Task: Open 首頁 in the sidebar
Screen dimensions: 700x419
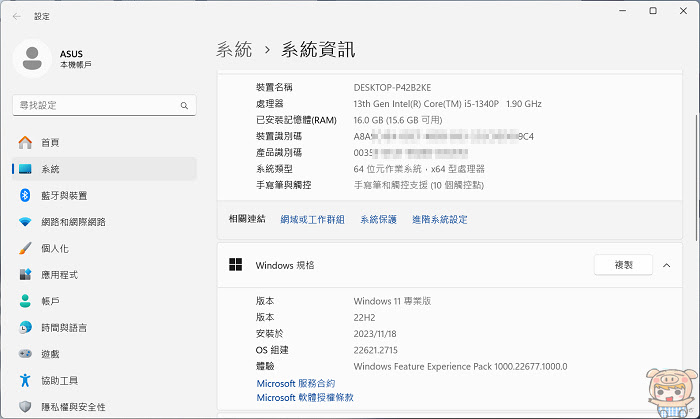Action: (x=104, y=142)
